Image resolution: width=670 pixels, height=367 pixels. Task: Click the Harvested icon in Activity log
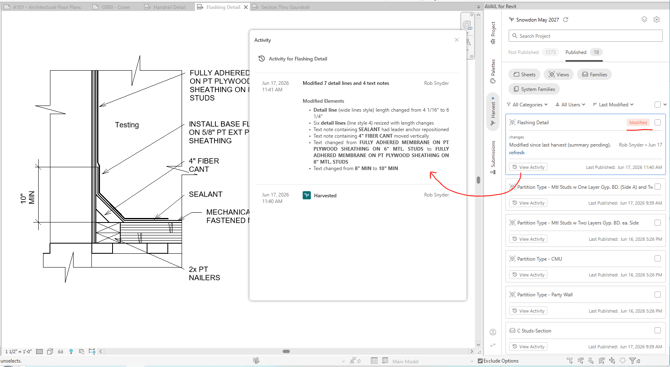306,195
